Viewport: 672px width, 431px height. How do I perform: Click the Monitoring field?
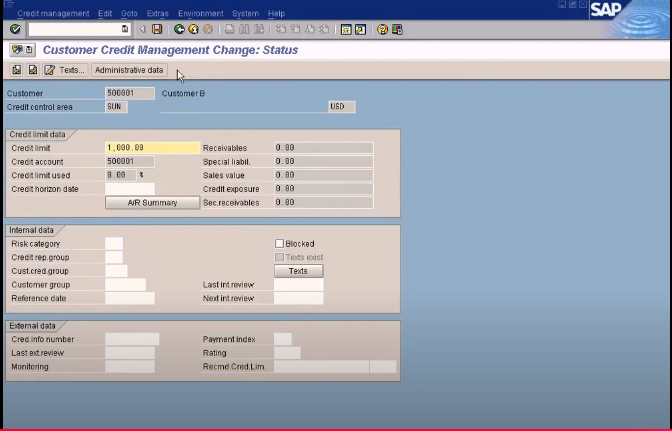point(130,367)
